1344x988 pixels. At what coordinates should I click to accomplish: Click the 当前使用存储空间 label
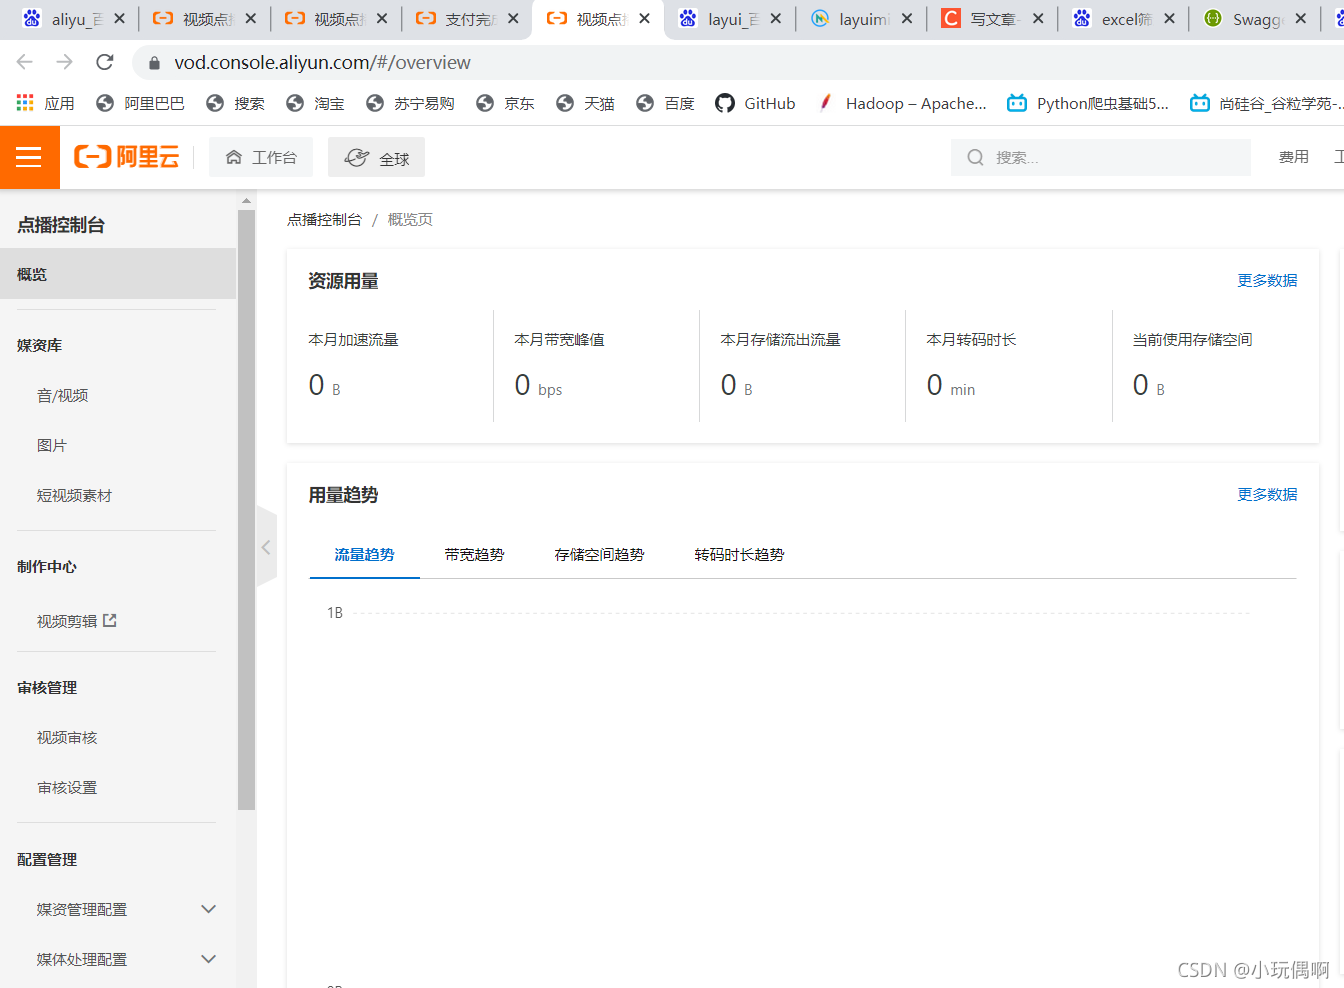(x=1192, y=340)
